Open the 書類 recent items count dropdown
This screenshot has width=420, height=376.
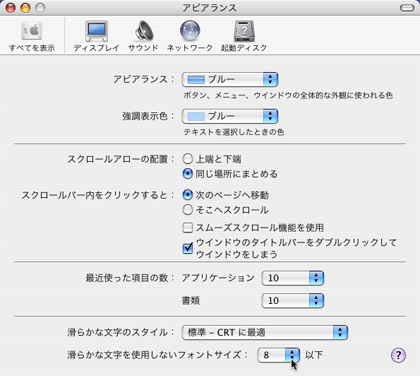click(x=293, y=301)
